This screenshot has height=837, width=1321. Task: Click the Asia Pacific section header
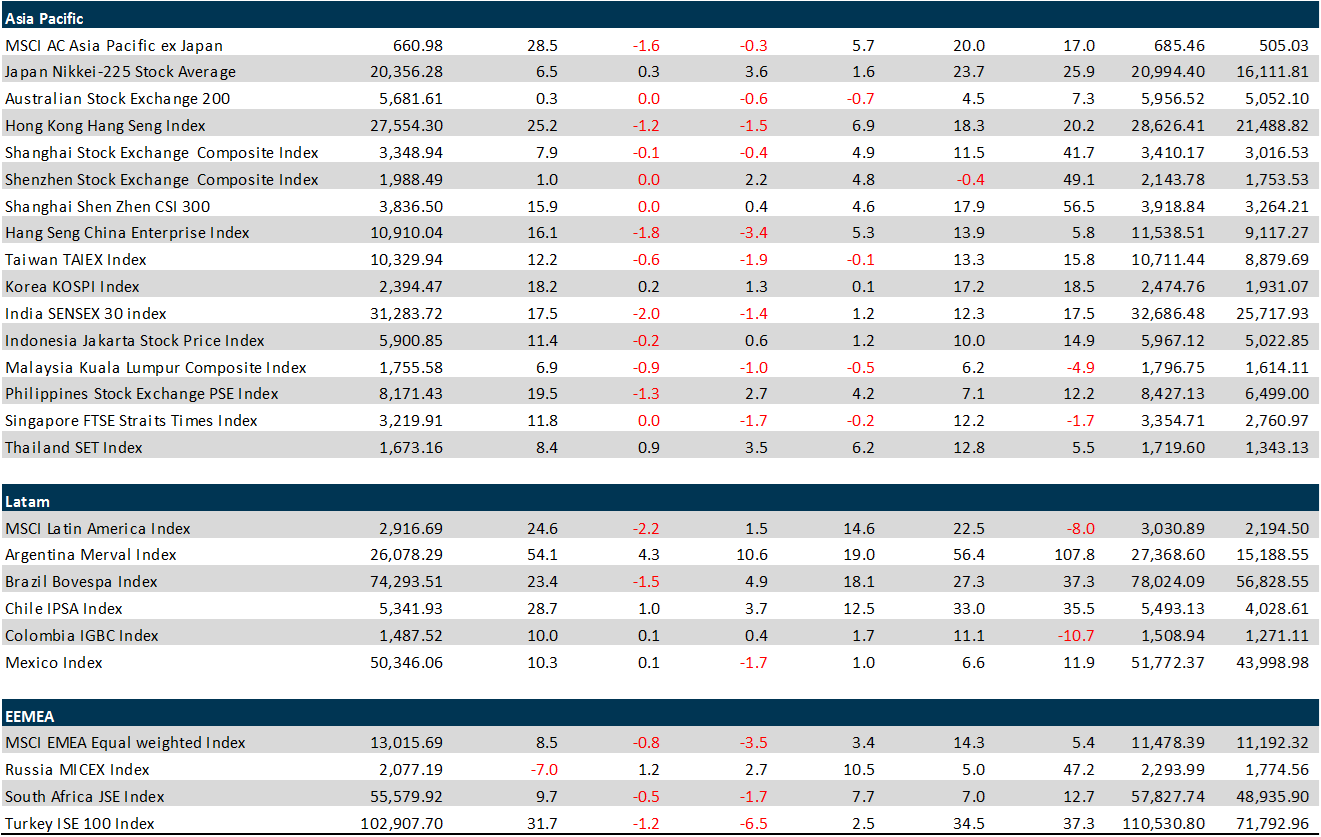660,17
